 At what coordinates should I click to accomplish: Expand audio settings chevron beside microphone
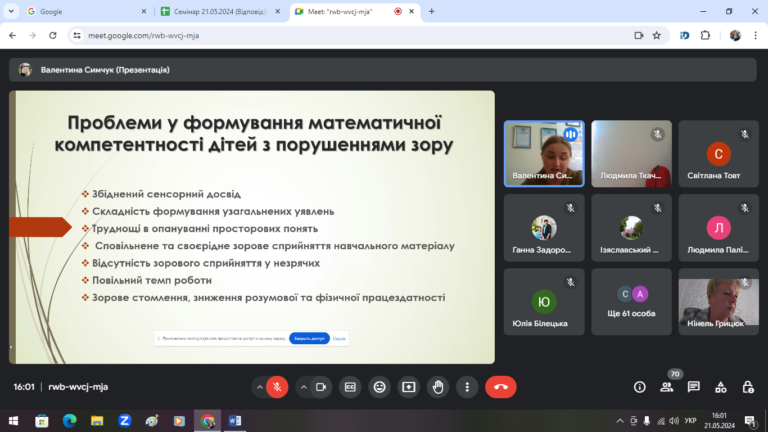[260, 387]
